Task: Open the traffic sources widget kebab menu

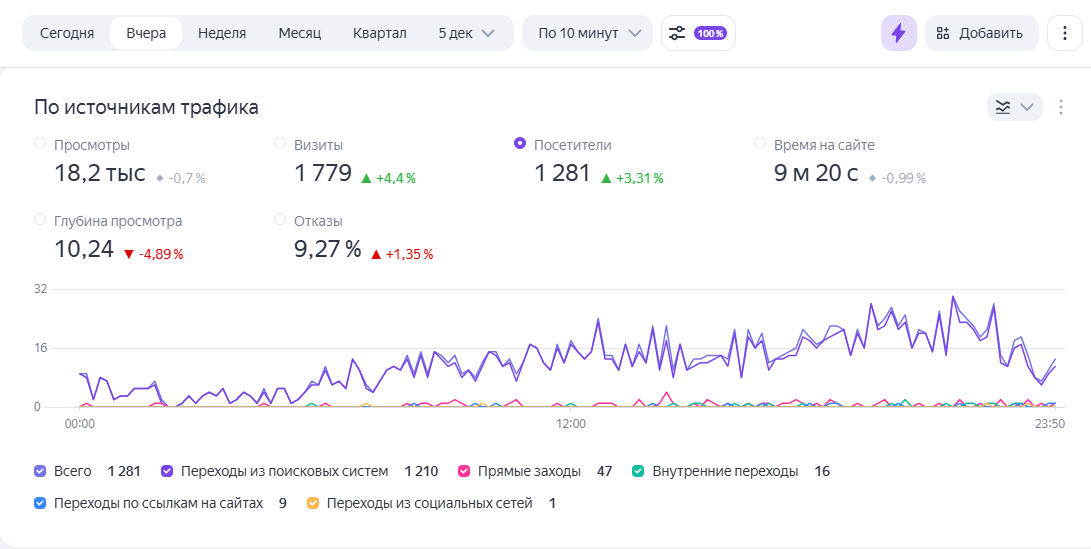Action: coord(1060,107)
